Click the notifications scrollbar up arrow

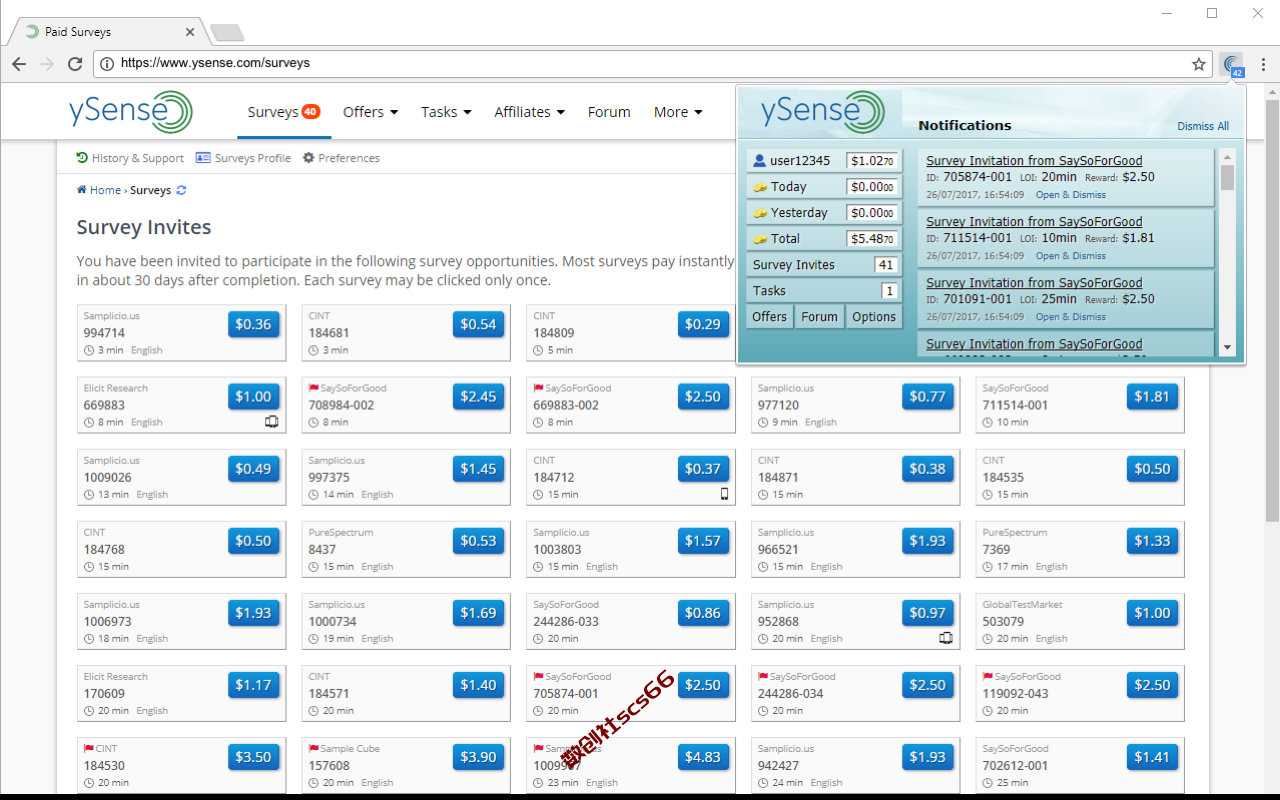tap(1227, 157)
